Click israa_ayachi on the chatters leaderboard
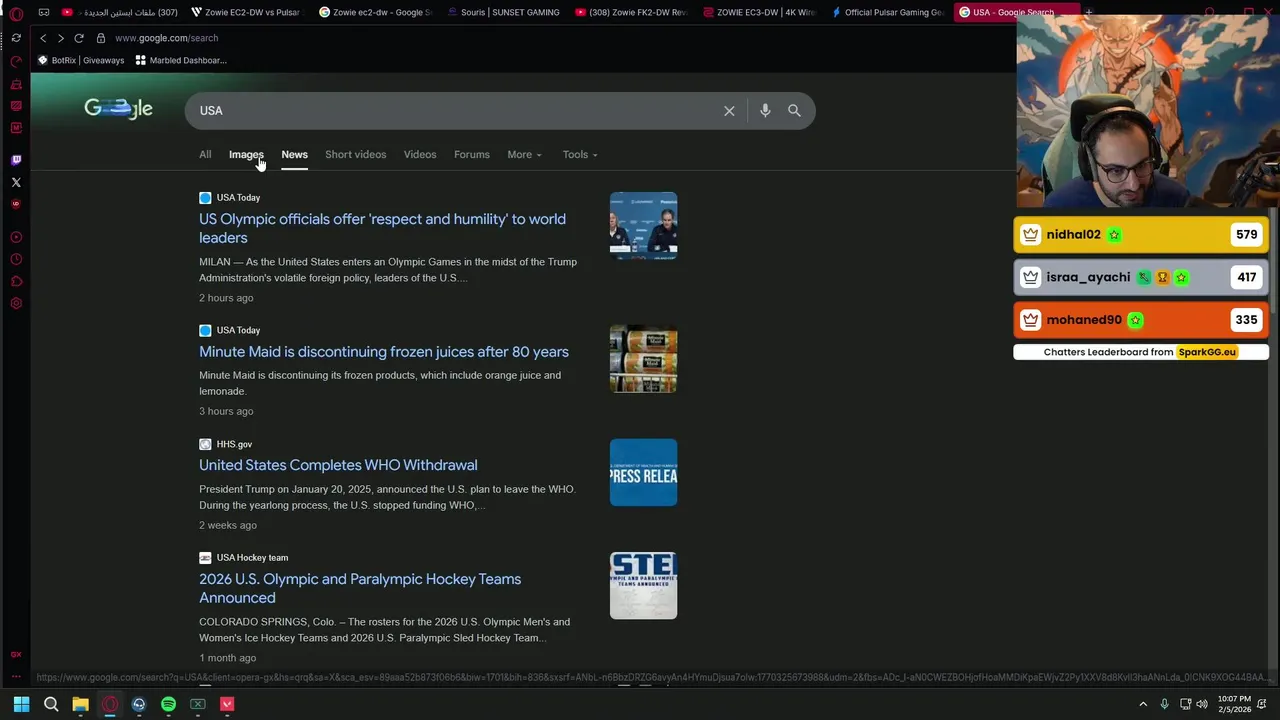 [1141, 277]
